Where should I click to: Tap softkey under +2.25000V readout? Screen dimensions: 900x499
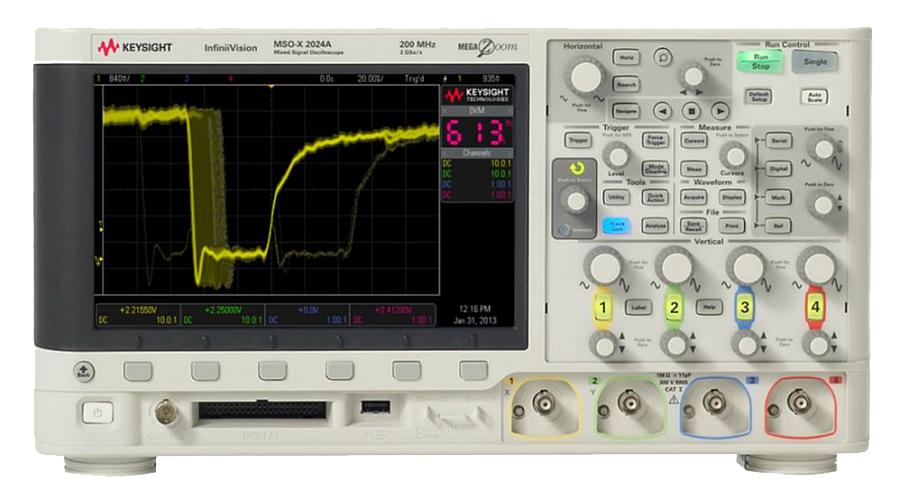coord(205,372)
